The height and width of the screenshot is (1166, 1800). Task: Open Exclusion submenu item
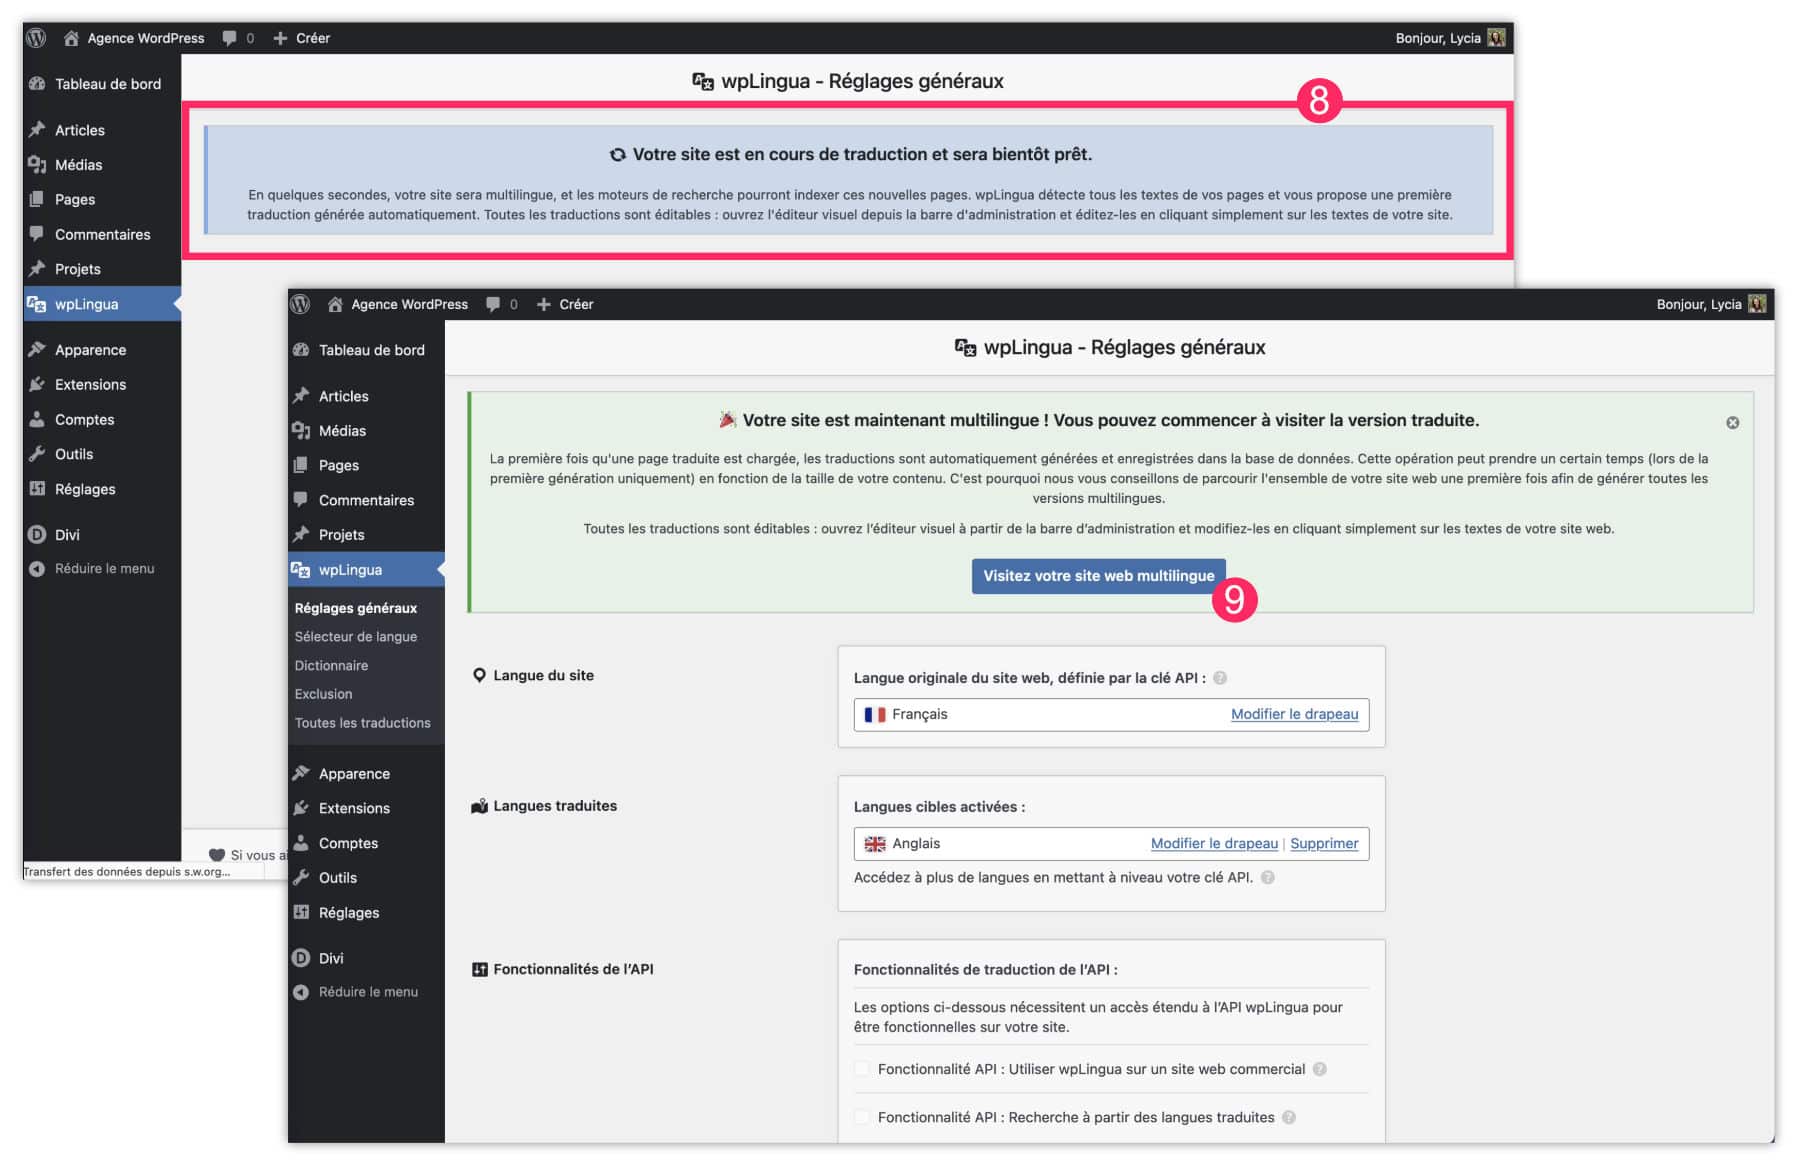[323, 694]
